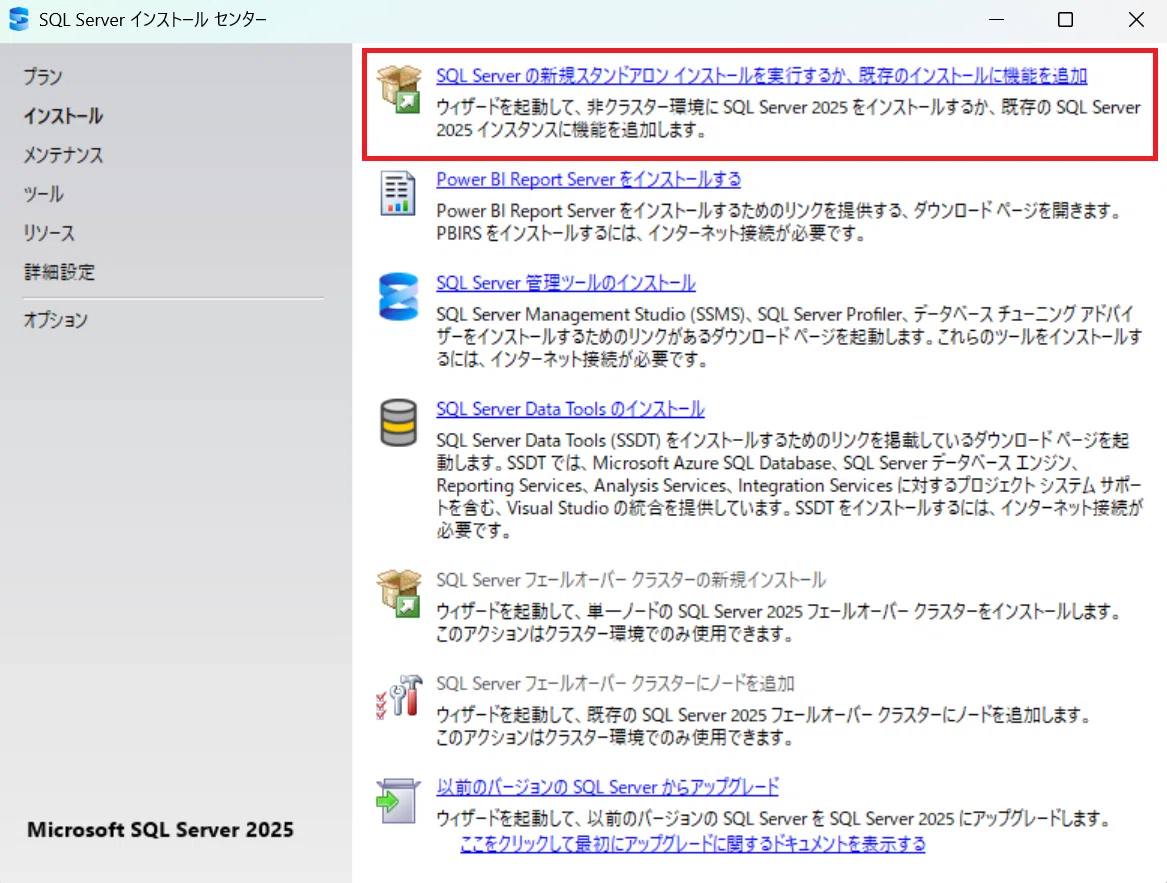Click 以前のバージョンの SQL Server からアップグレード link

click(x=607, y=787)
